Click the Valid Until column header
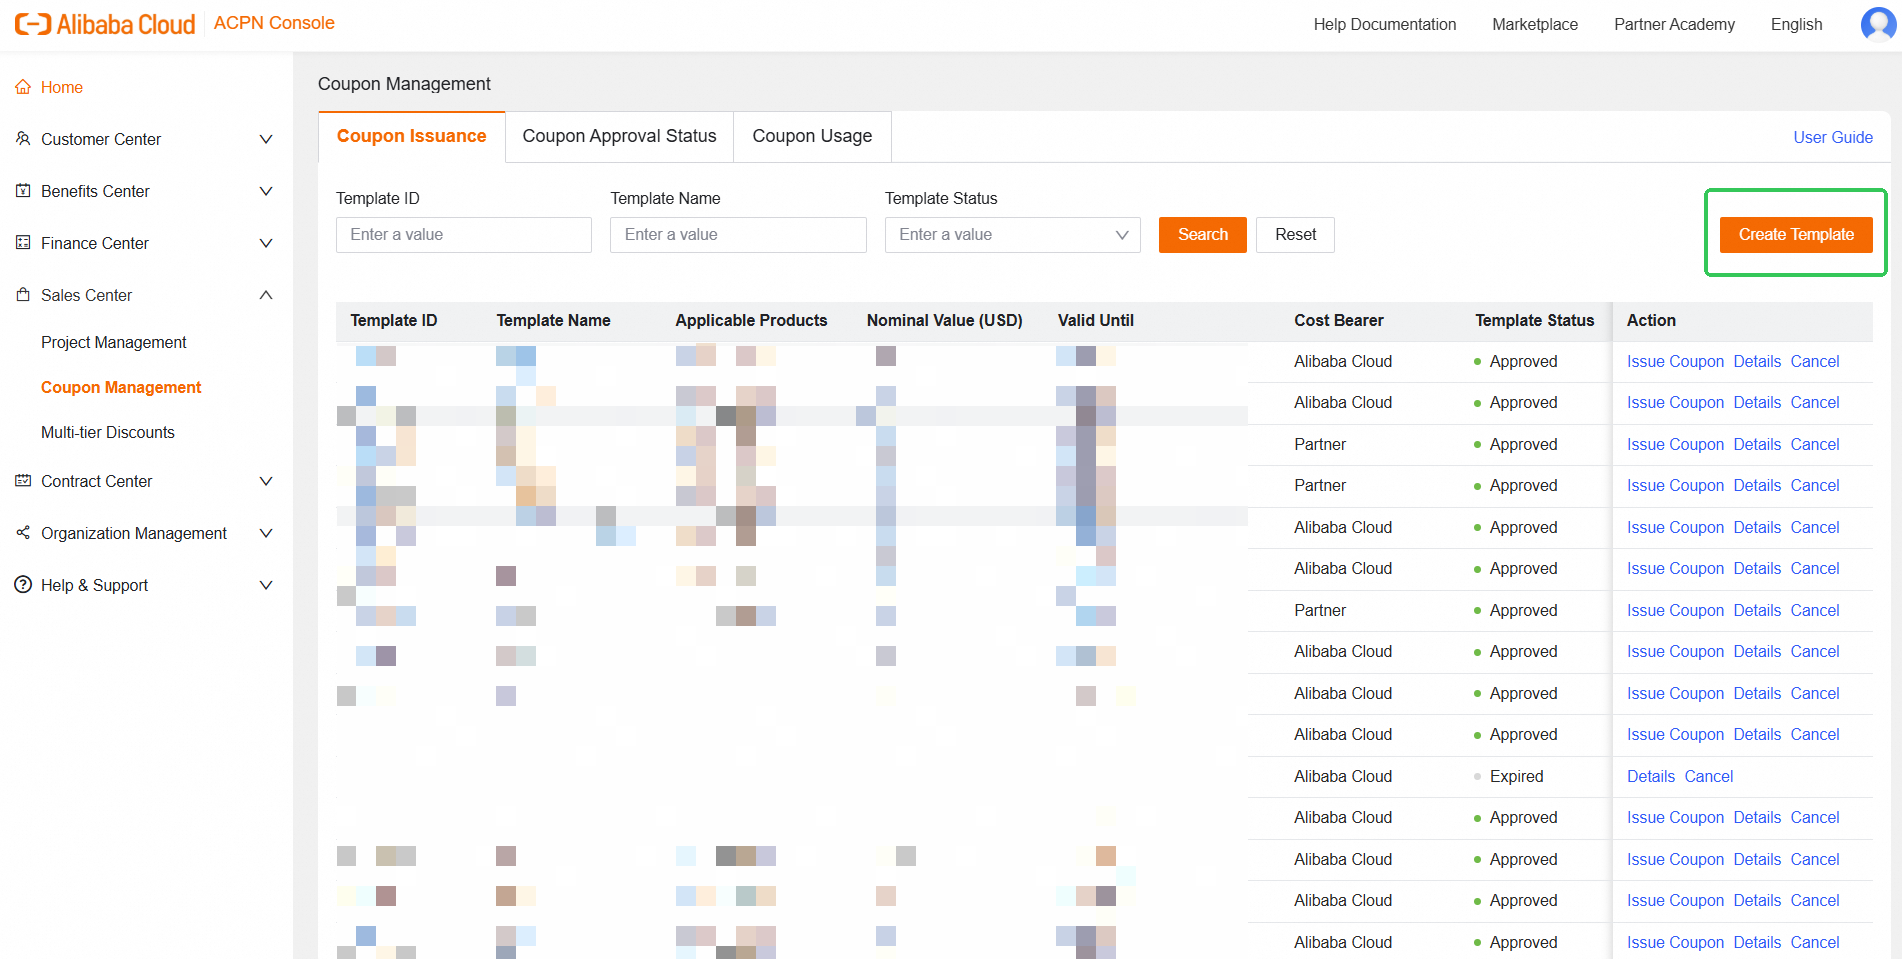 point(1096,320)
